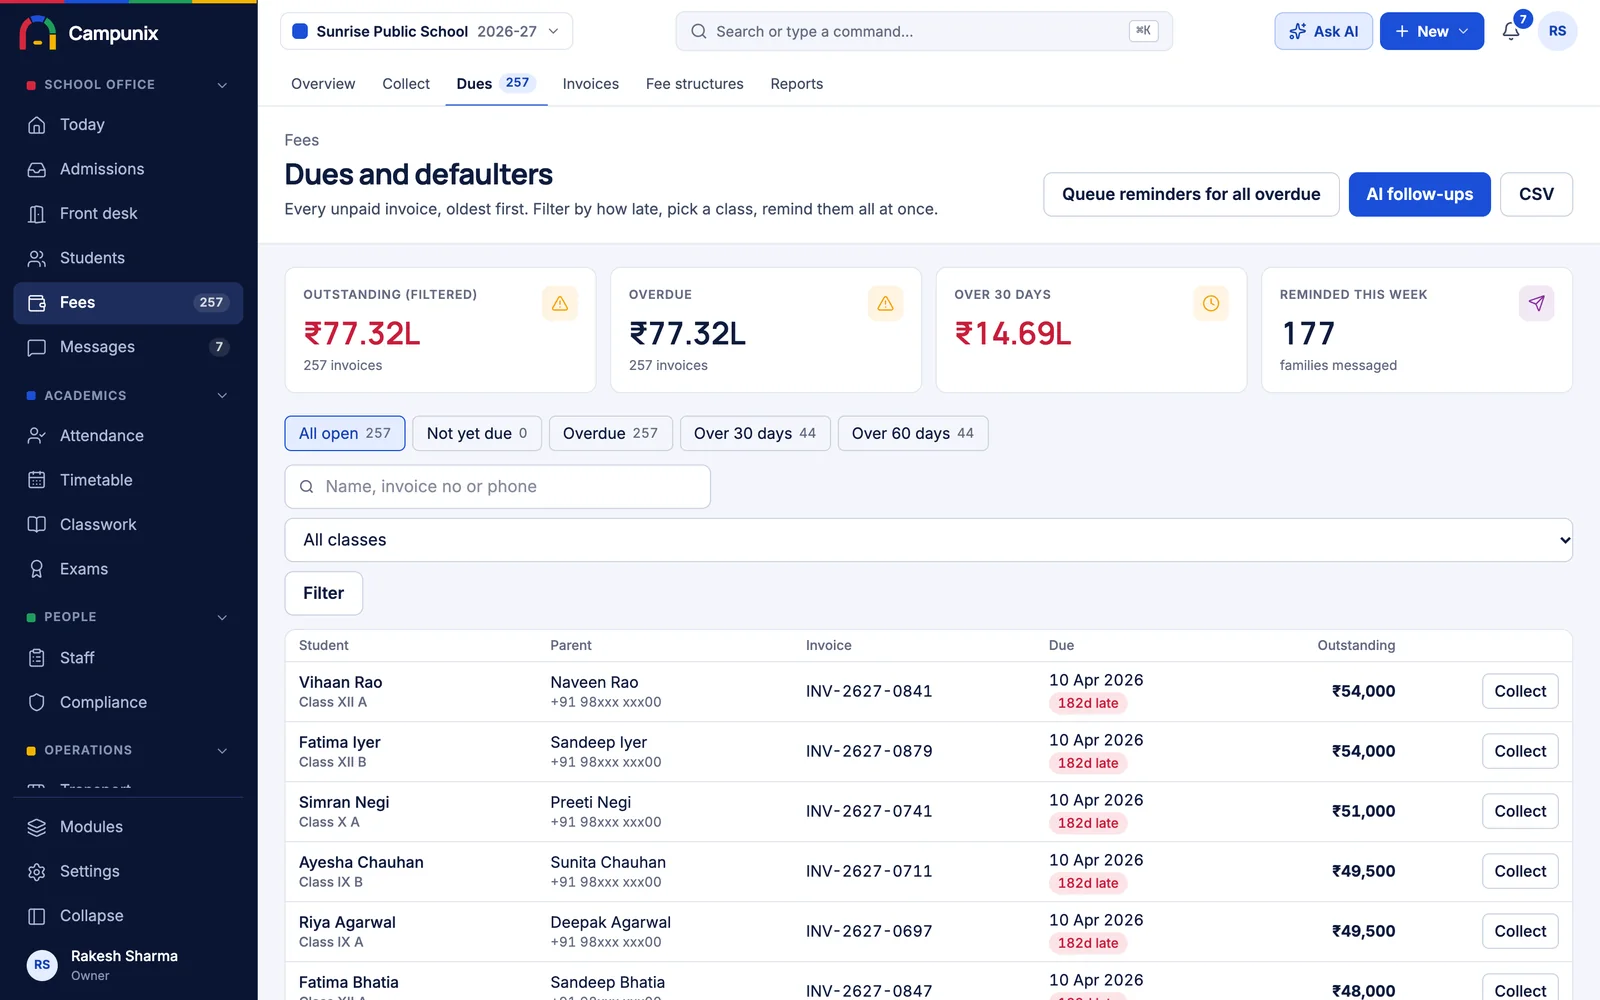This screenshot has height=1000, width=1600.
Task: Export dues as CSV
Action: (1537, 194)
